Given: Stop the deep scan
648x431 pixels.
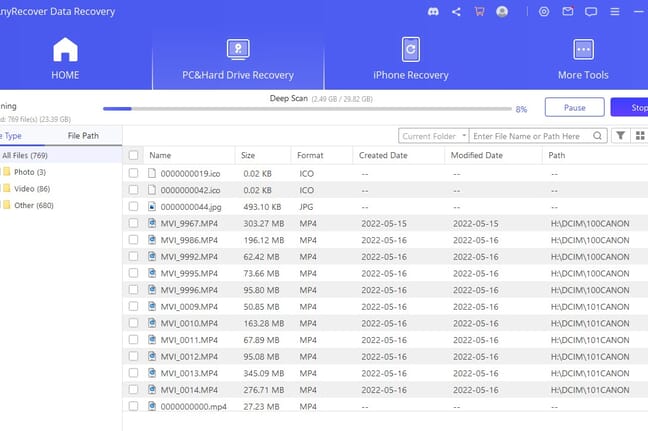Looking at the screenshot, I should click(x=629, y=107).
